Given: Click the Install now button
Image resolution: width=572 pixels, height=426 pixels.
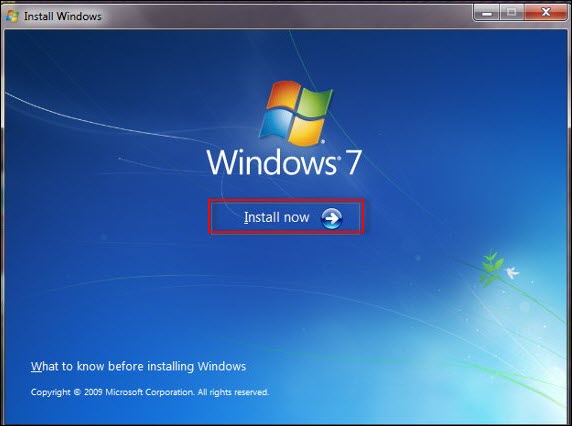Looking at the screenshot, I should [286, 217].
